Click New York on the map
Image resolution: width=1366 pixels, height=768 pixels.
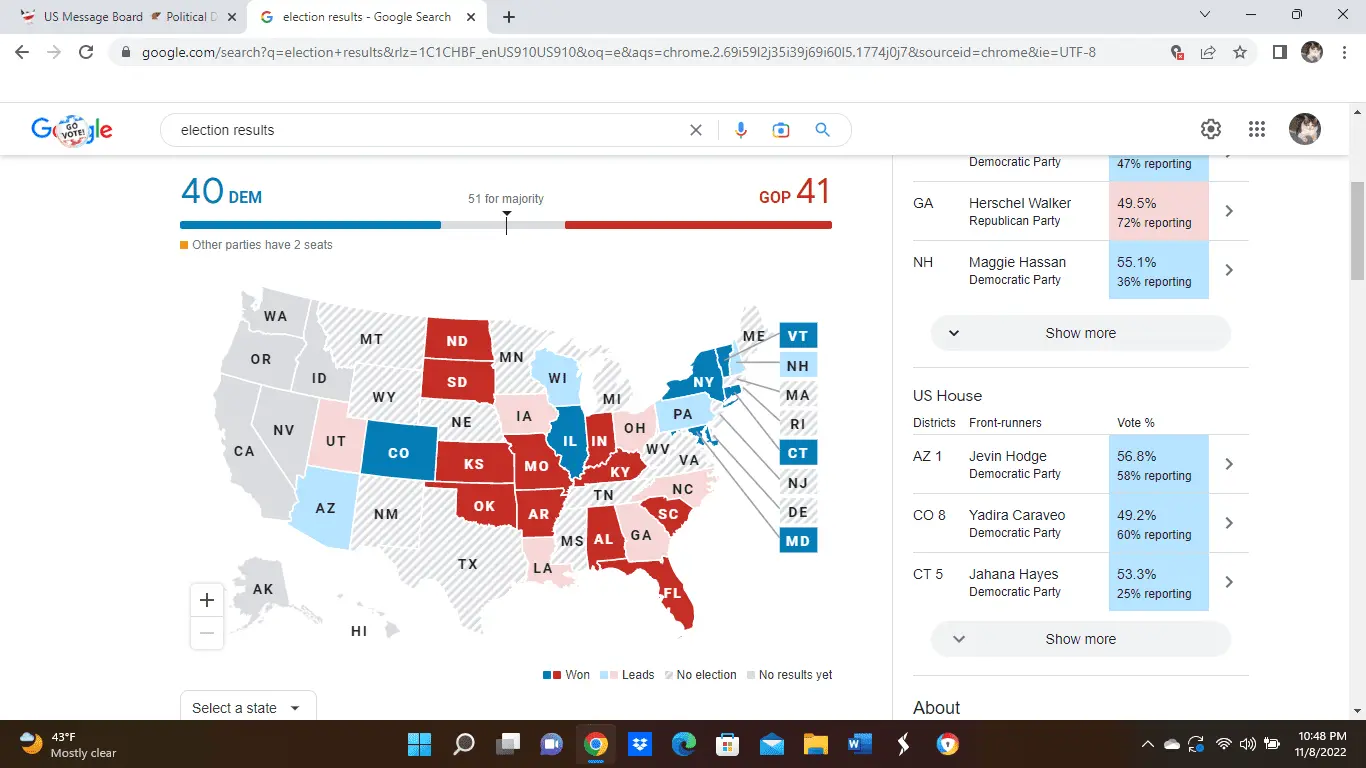pos(704,381)
